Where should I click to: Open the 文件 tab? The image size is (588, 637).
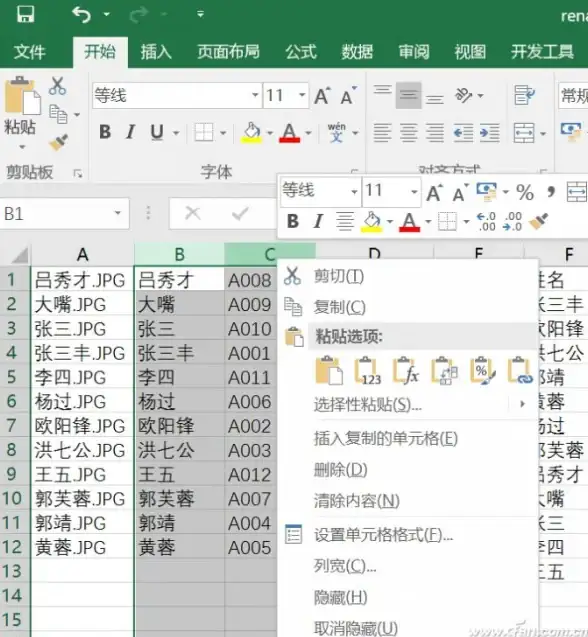click(x=29, y=52)
